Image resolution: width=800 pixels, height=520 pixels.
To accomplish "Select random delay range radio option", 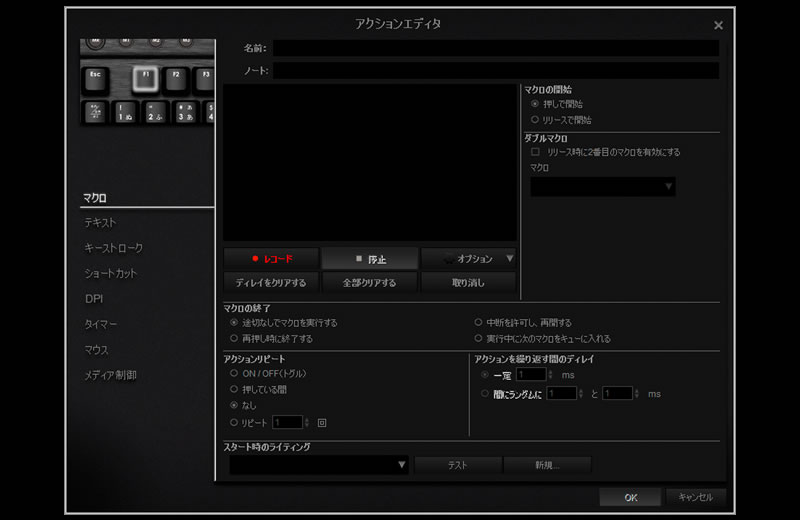I will 485,393.
